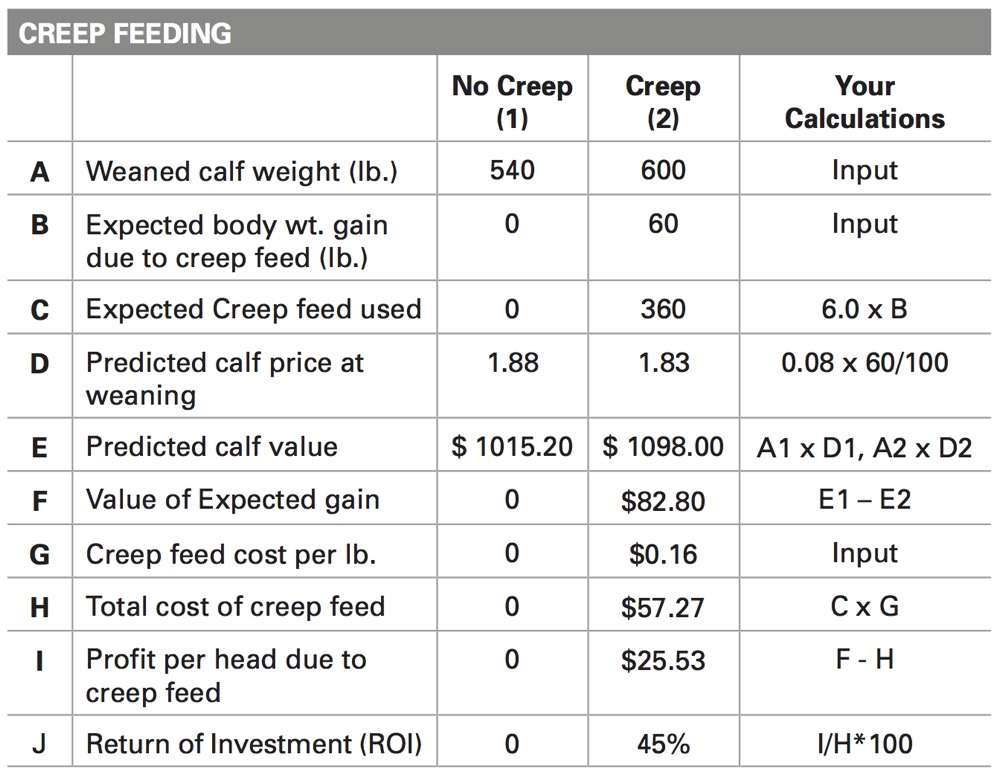Click the 6.0 x B formula cell
This screenshot has height=775, width=1000.
[864, 309]
